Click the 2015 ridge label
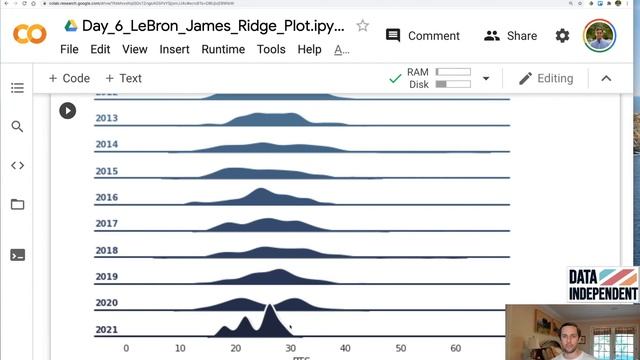Viewport: 640px width, 360px height. [107, 171]
